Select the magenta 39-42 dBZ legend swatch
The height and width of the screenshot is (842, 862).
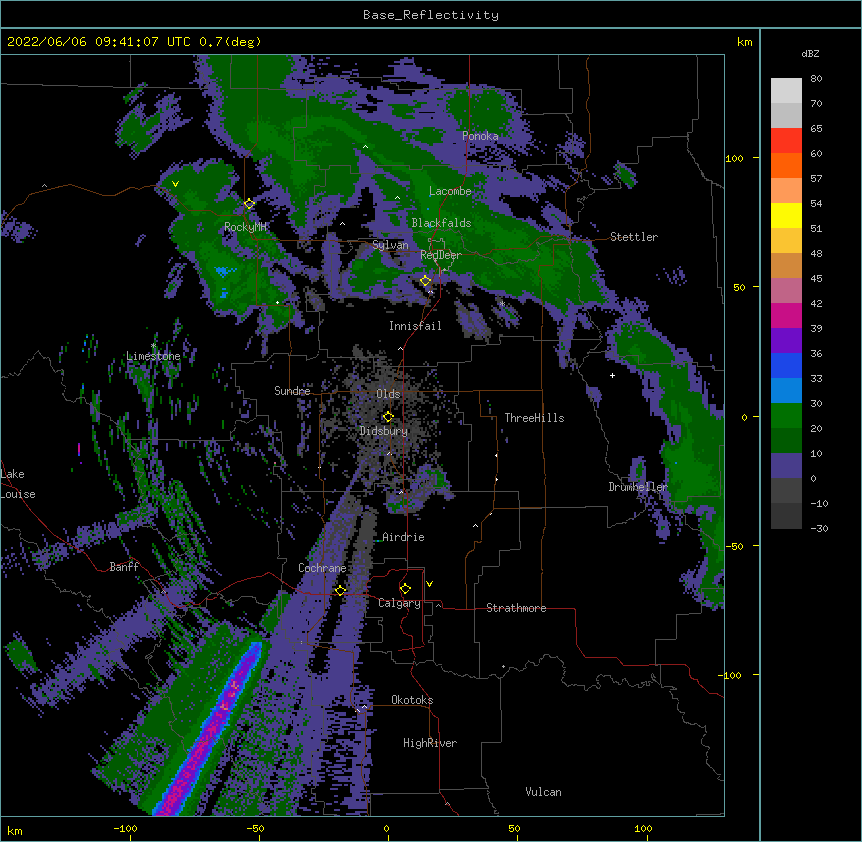[x=786, y=315]
